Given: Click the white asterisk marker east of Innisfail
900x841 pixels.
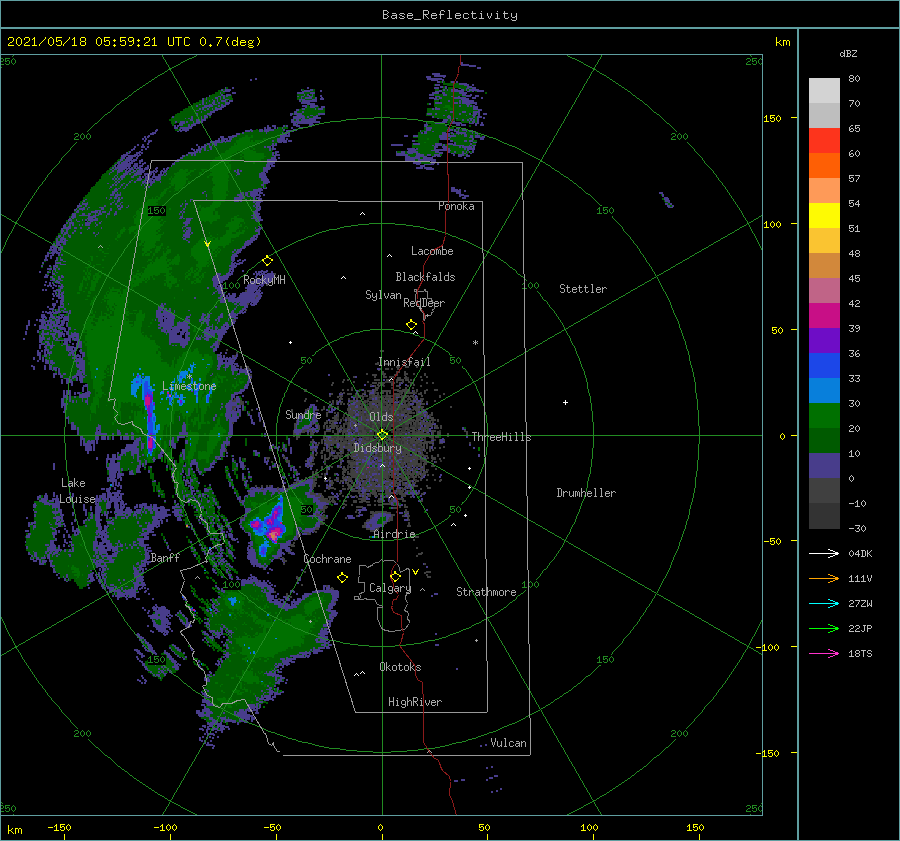Looking at the screenshot, I should click(475, 343).
